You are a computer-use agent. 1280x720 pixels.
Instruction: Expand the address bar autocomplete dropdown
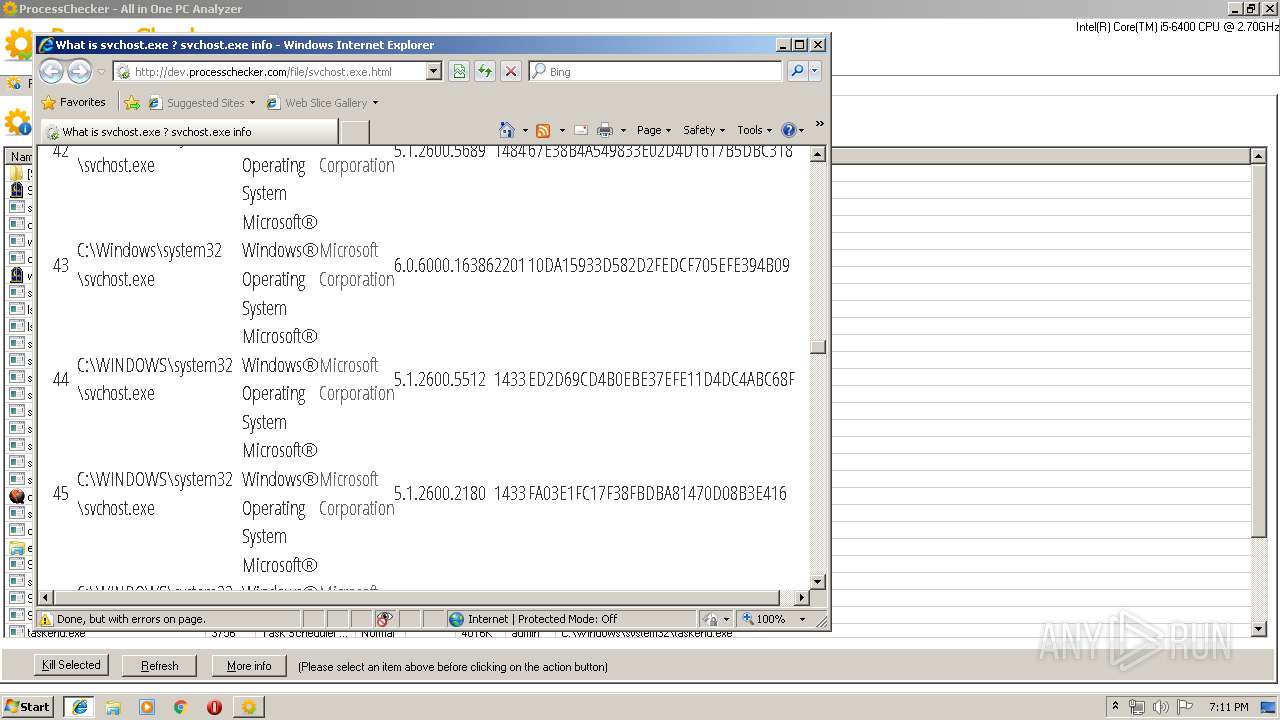coord(434,71)
